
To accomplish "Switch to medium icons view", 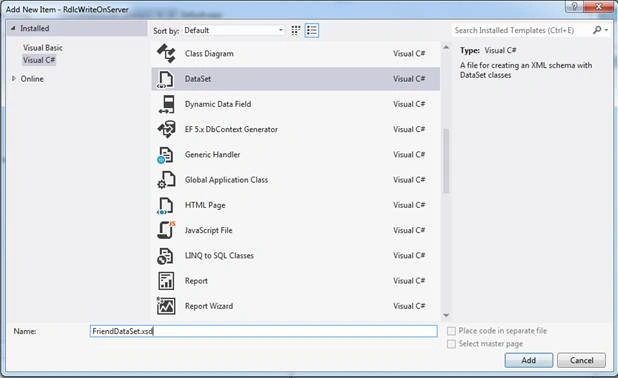I will pos(296,30).
